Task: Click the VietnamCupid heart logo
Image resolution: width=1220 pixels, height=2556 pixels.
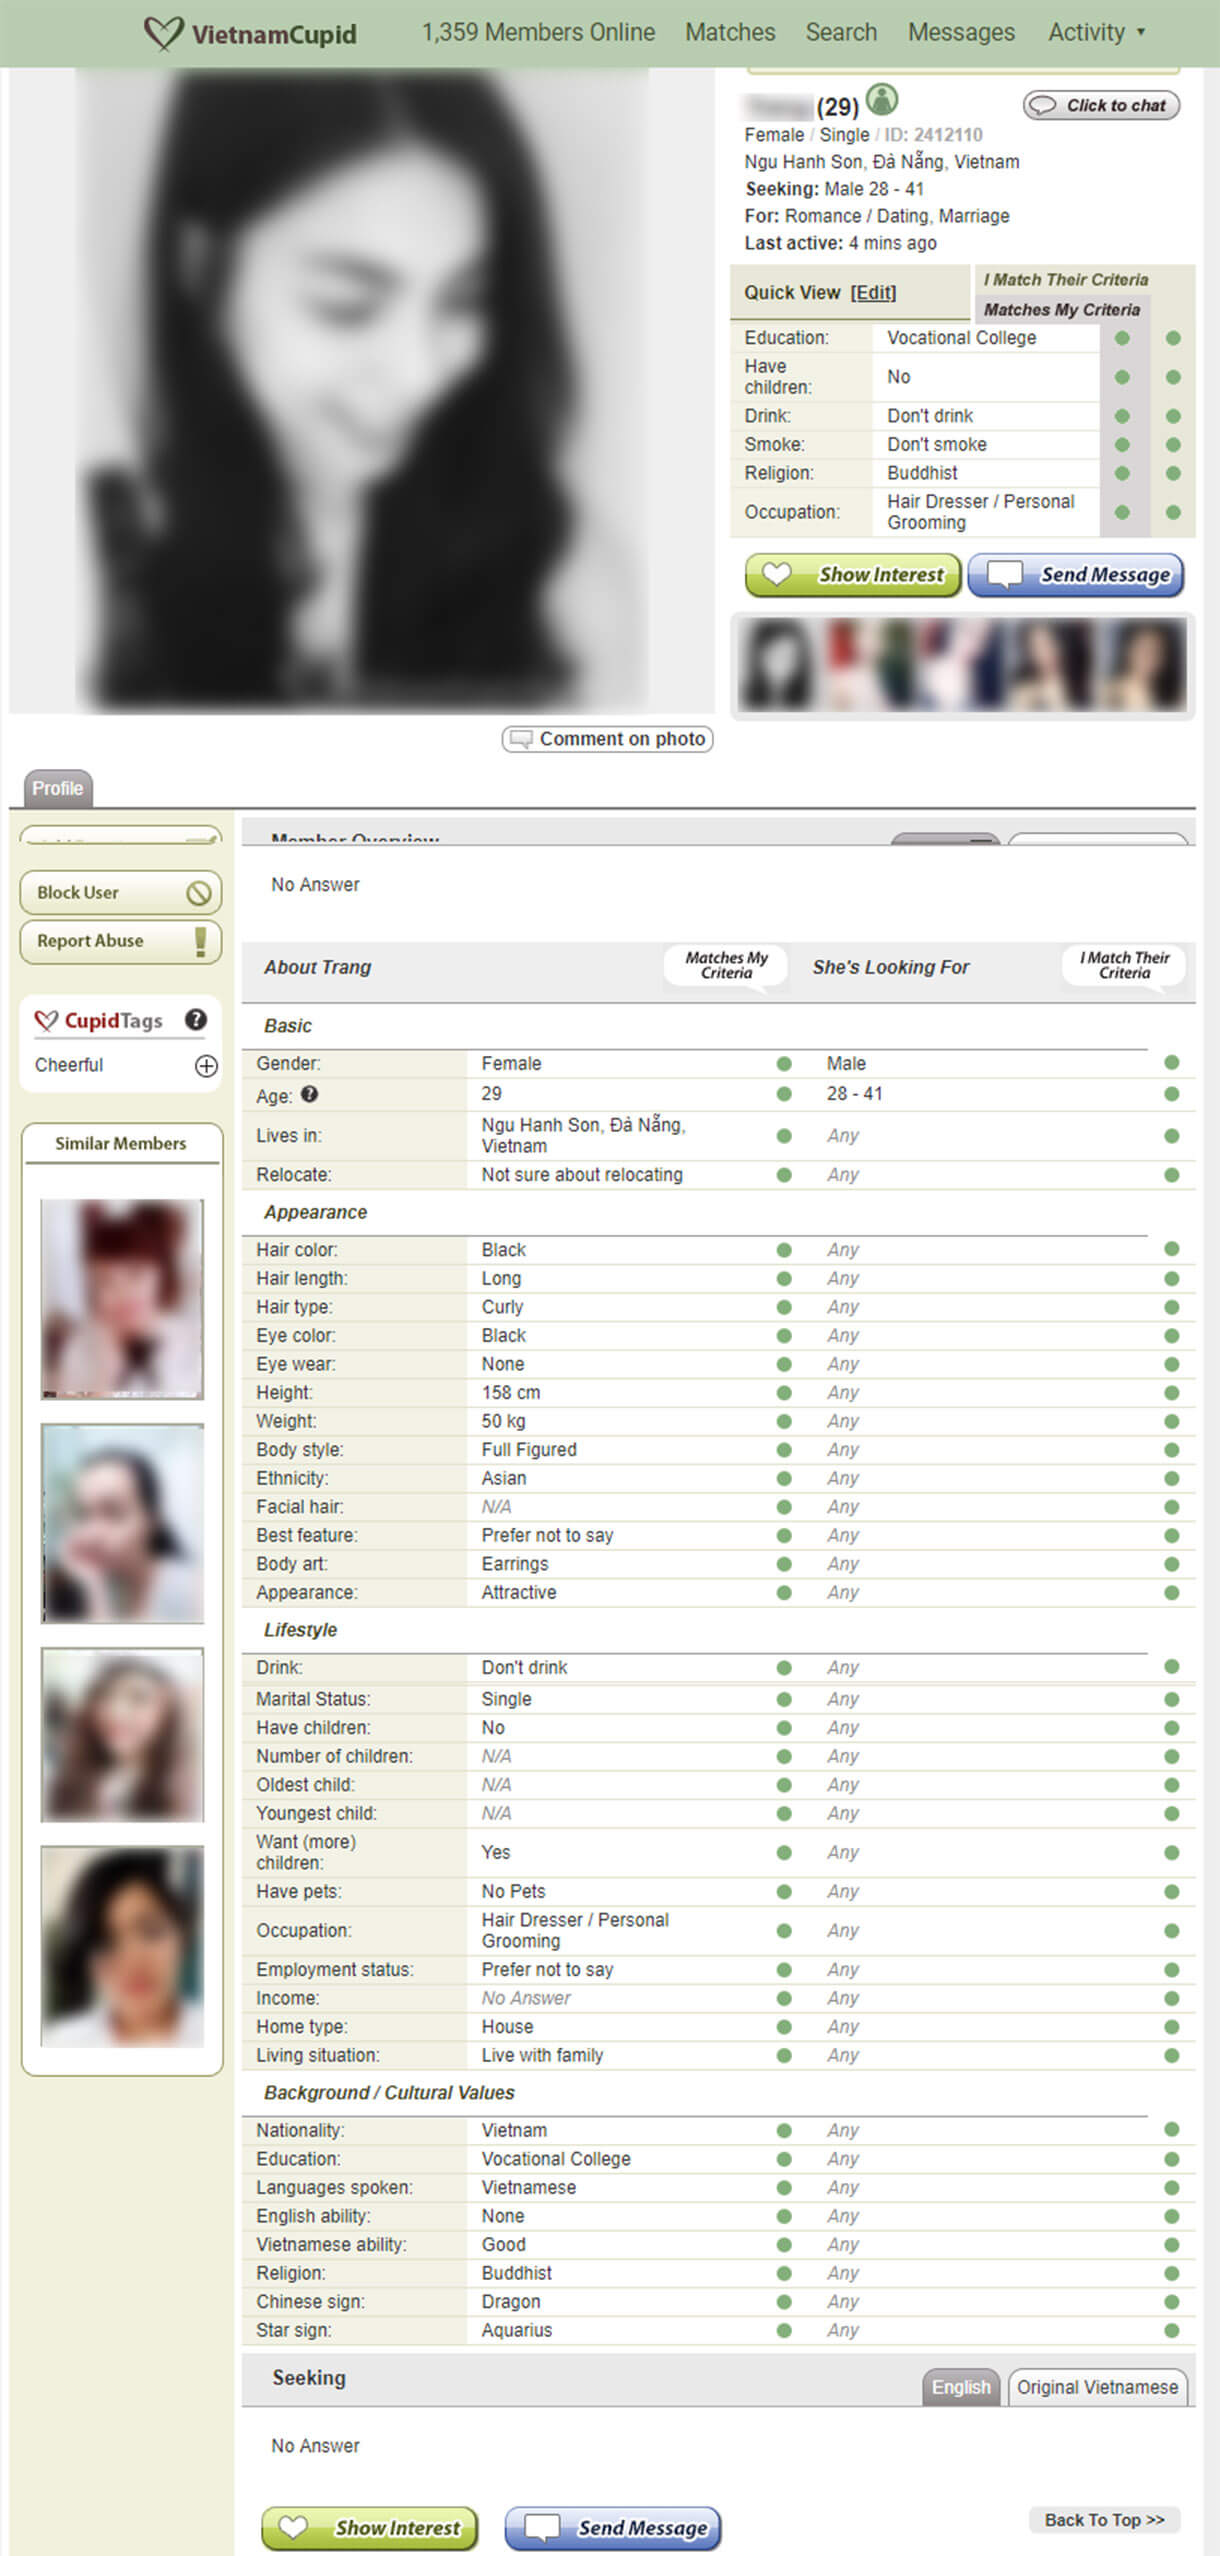Action: click(163, 33)
